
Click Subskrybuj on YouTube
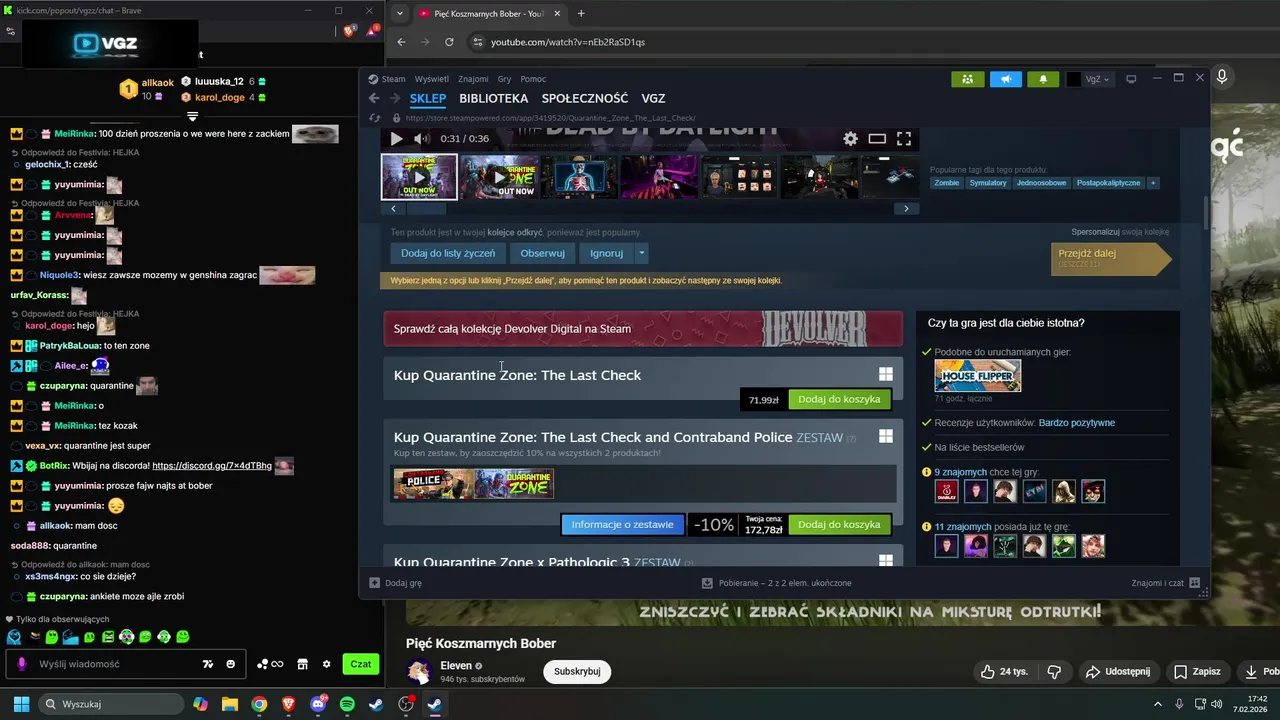click(x=577, y=671)
